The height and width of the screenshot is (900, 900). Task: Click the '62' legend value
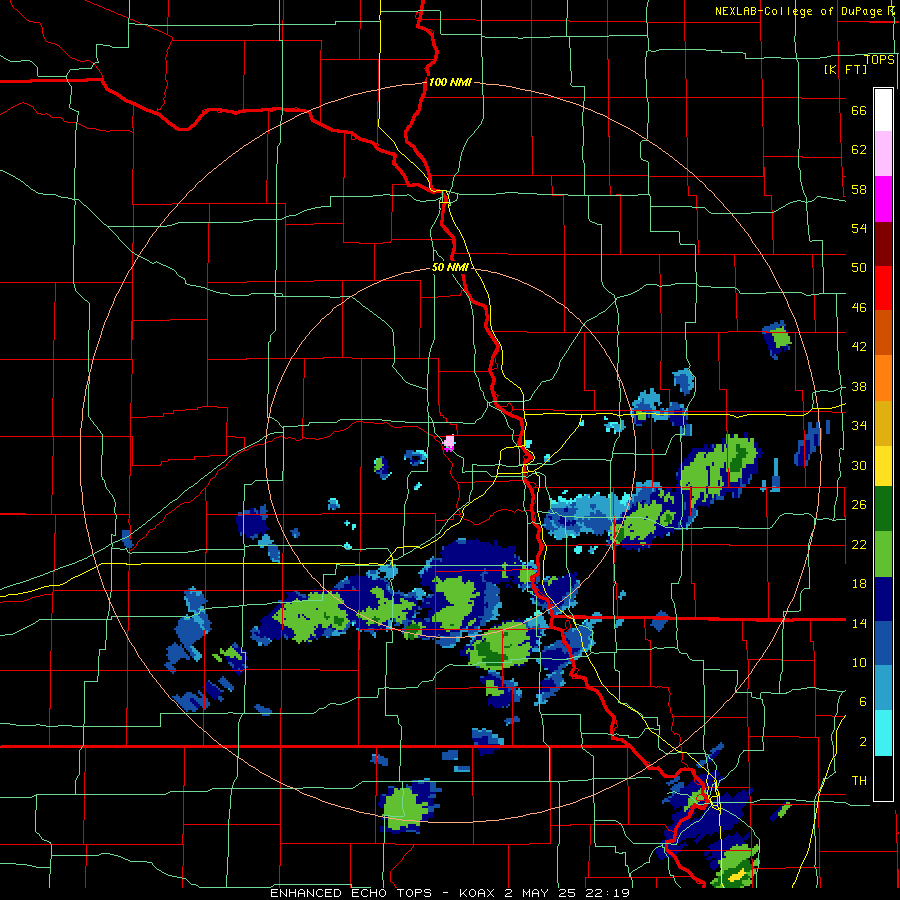click(859, 150)
